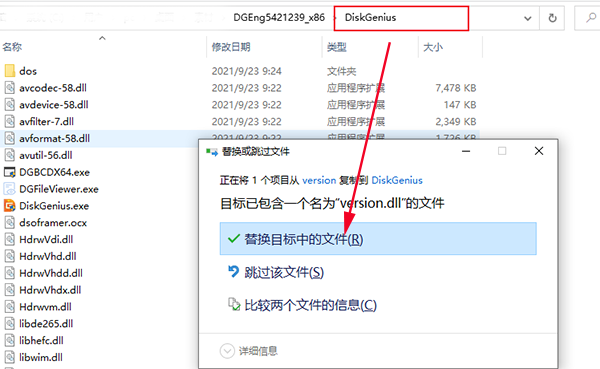This screenshot has width=600, height=369.
Task: Select file name libde265.dll
Action: 46,323
